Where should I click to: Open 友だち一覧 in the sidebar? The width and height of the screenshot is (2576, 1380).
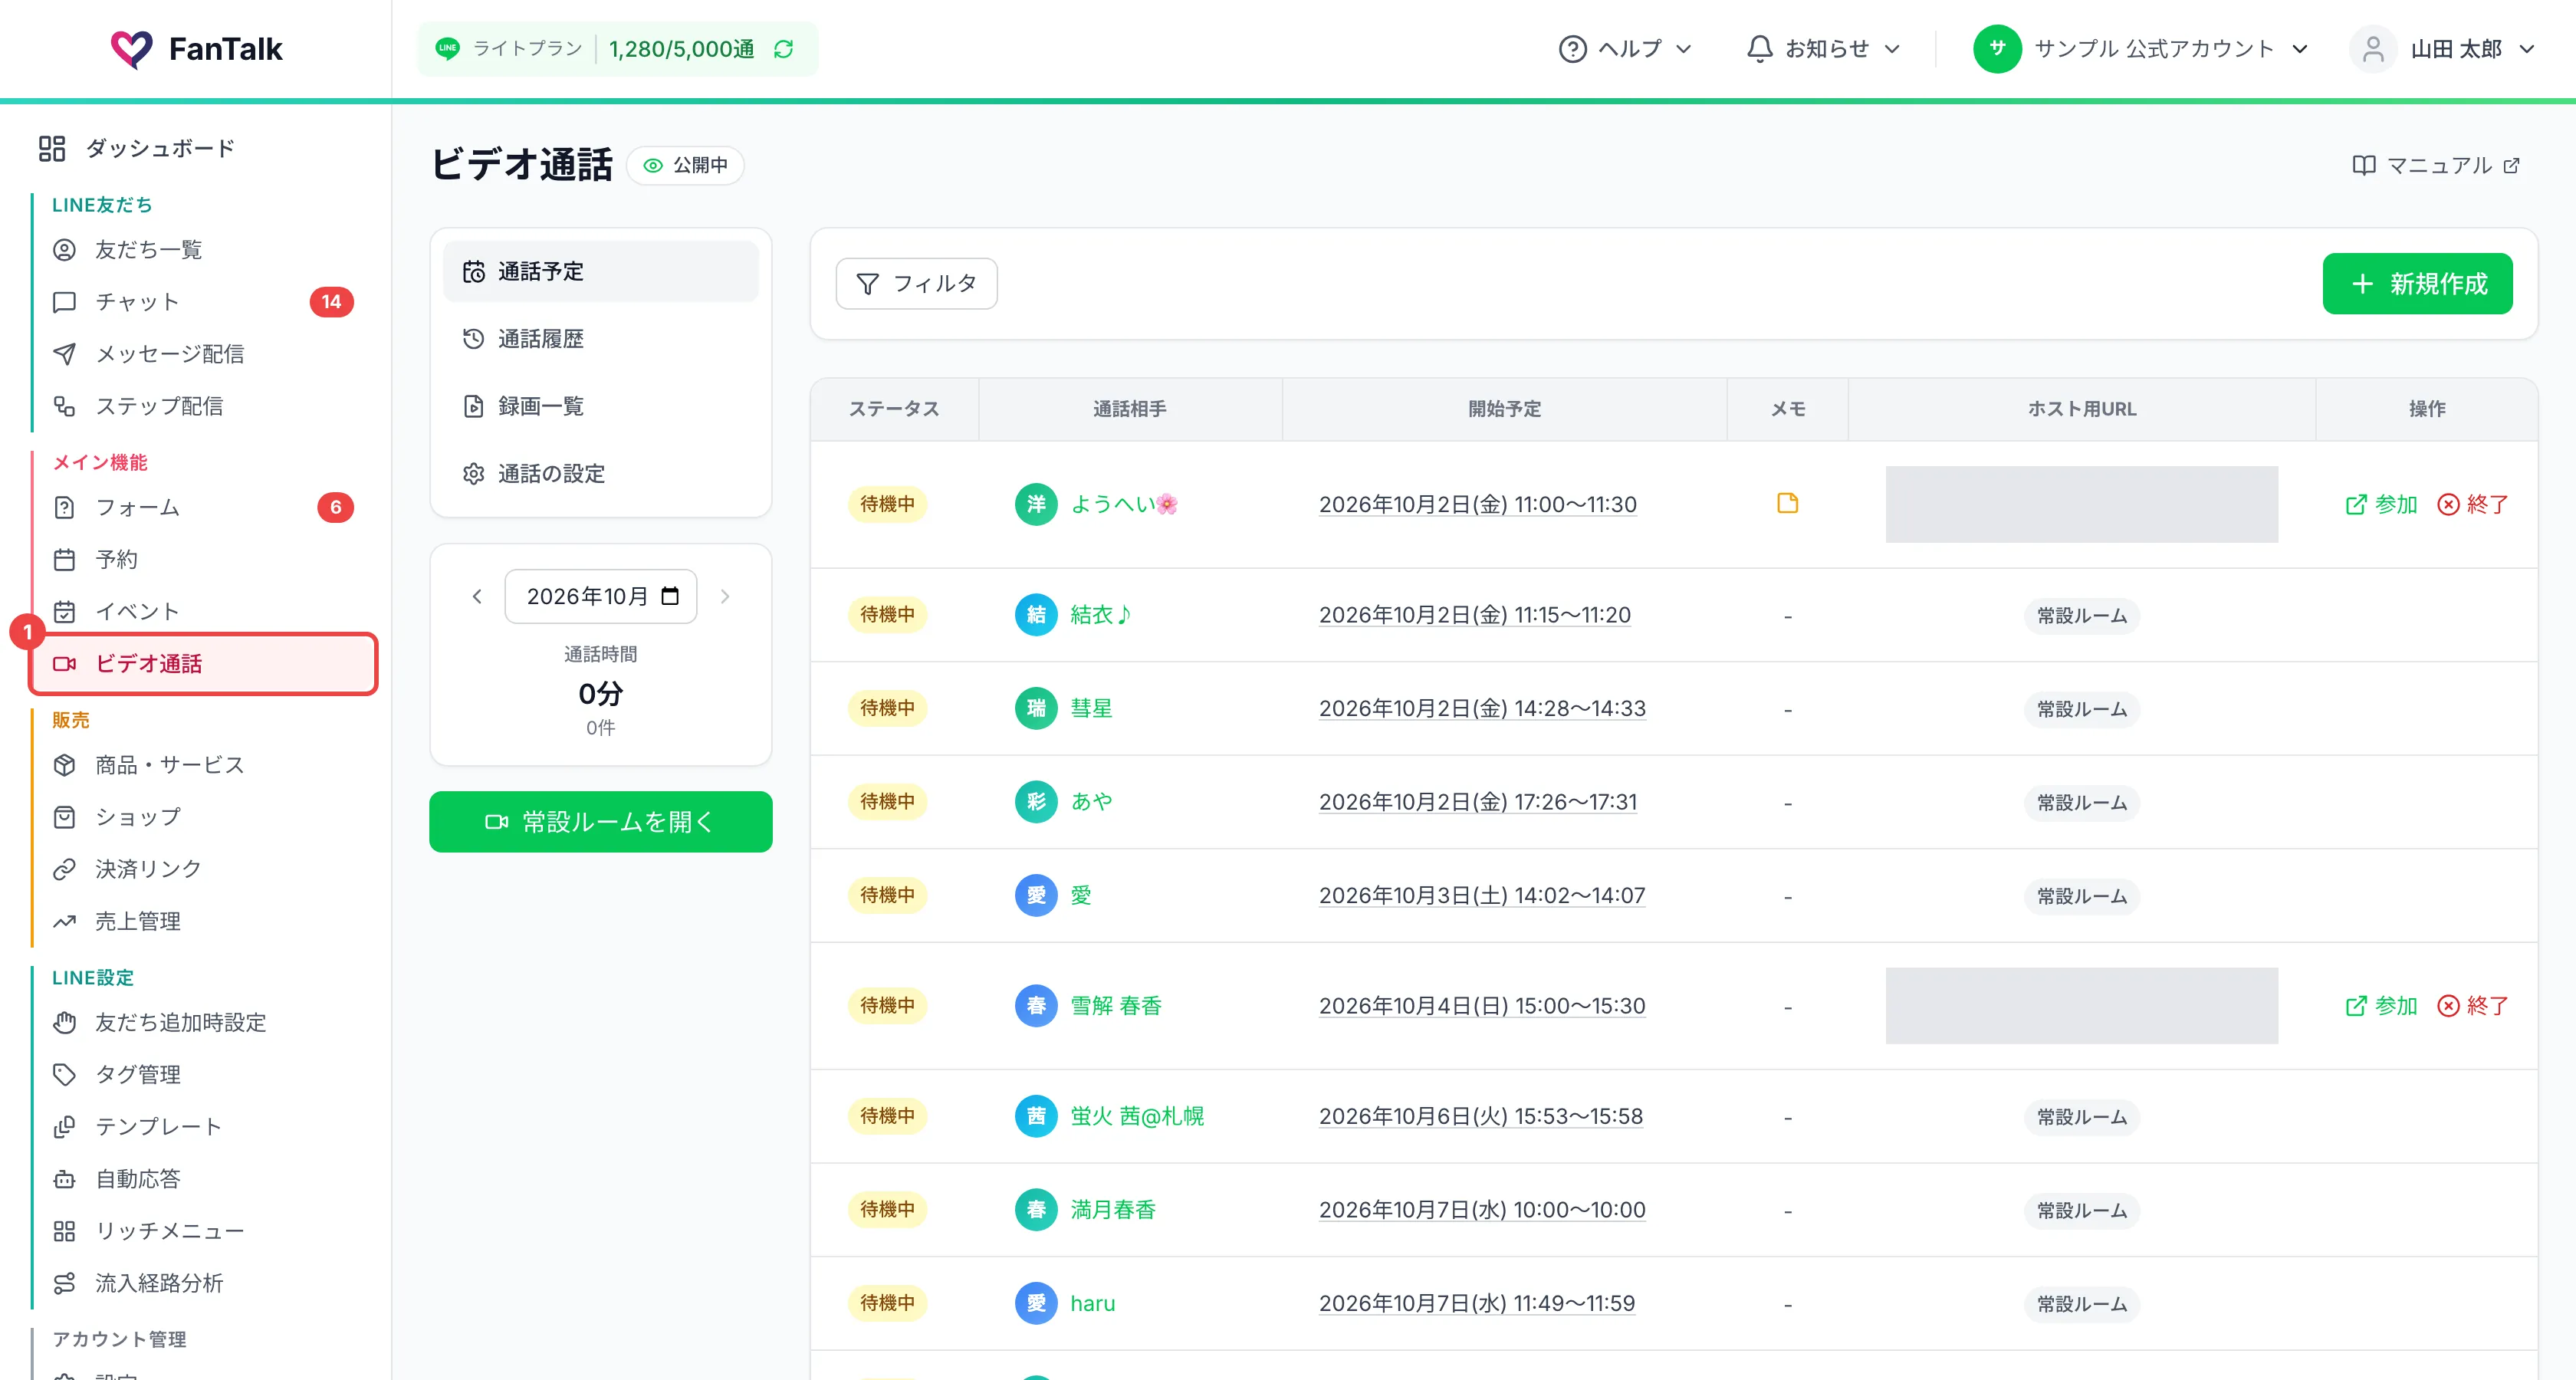tap(204, 250)
